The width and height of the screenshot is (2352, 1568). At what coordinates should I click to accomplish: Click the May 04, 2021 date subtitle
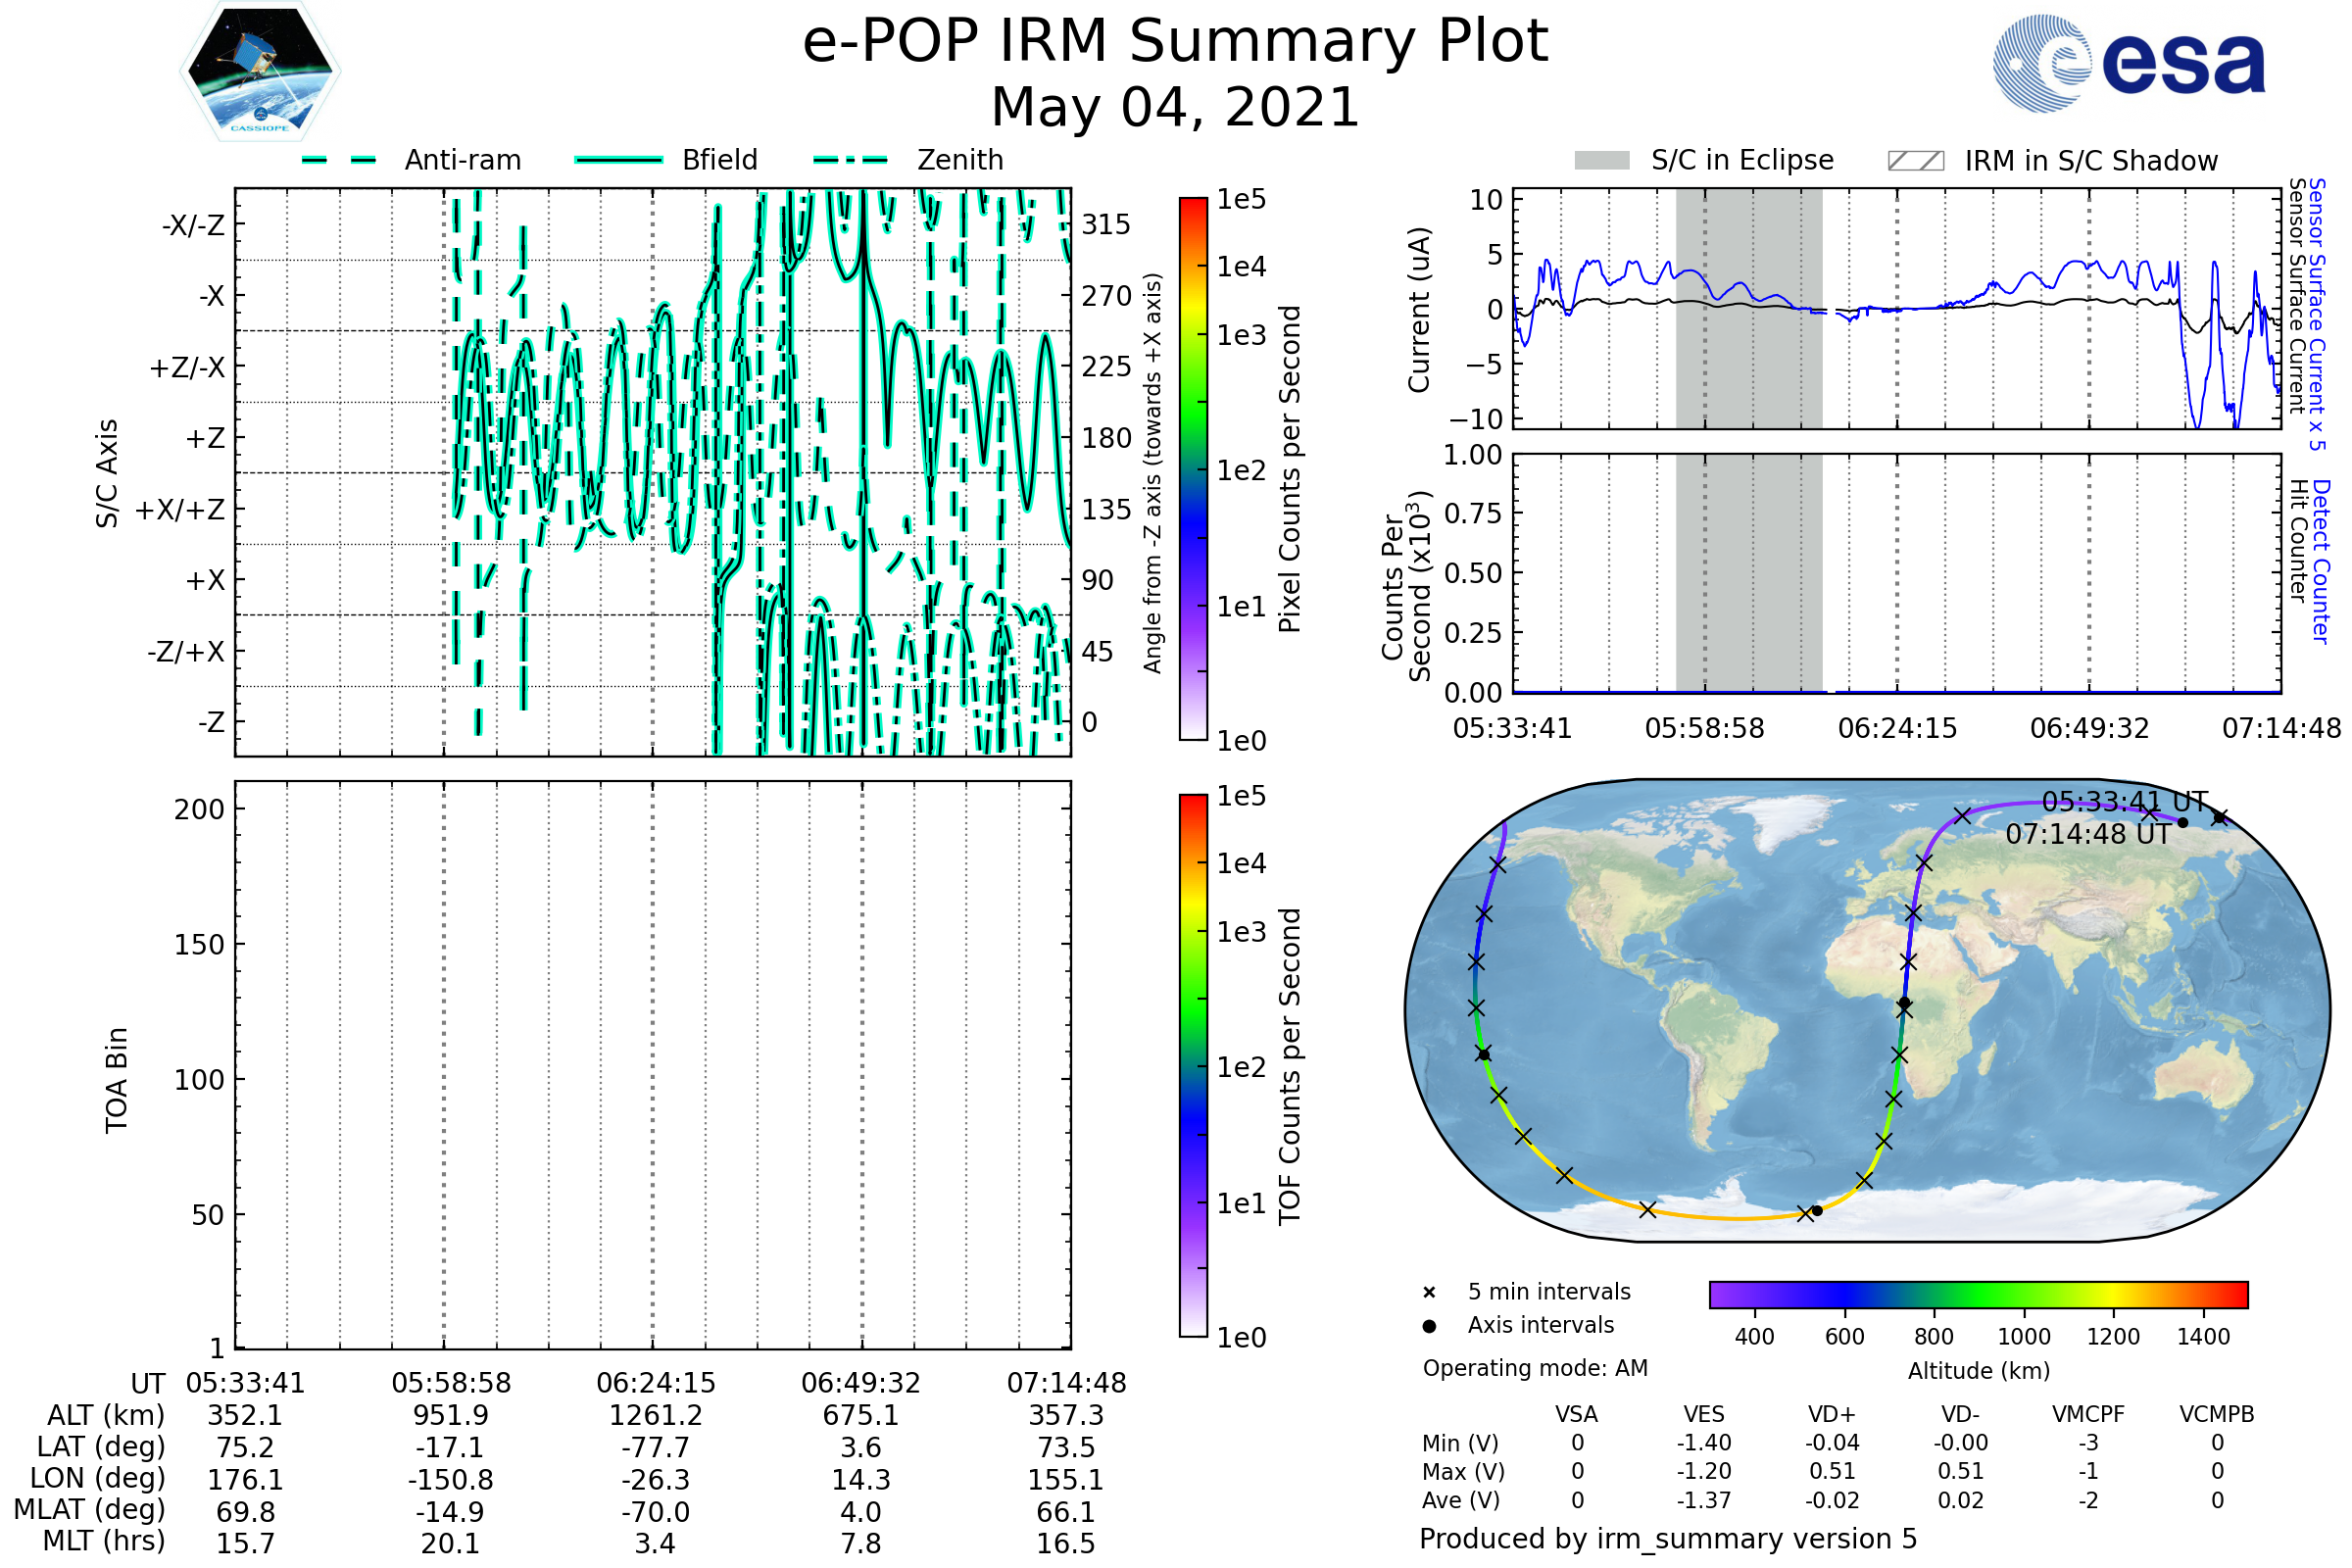[x=1175, y=108]
